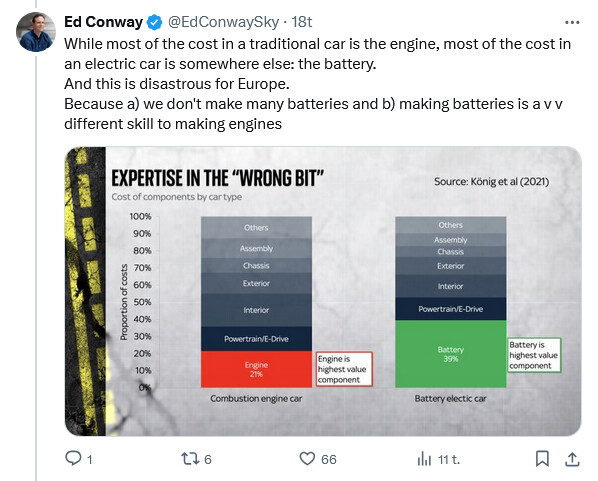Open the three-dot more options menu

pyautogui.click(x=572, y=23)
